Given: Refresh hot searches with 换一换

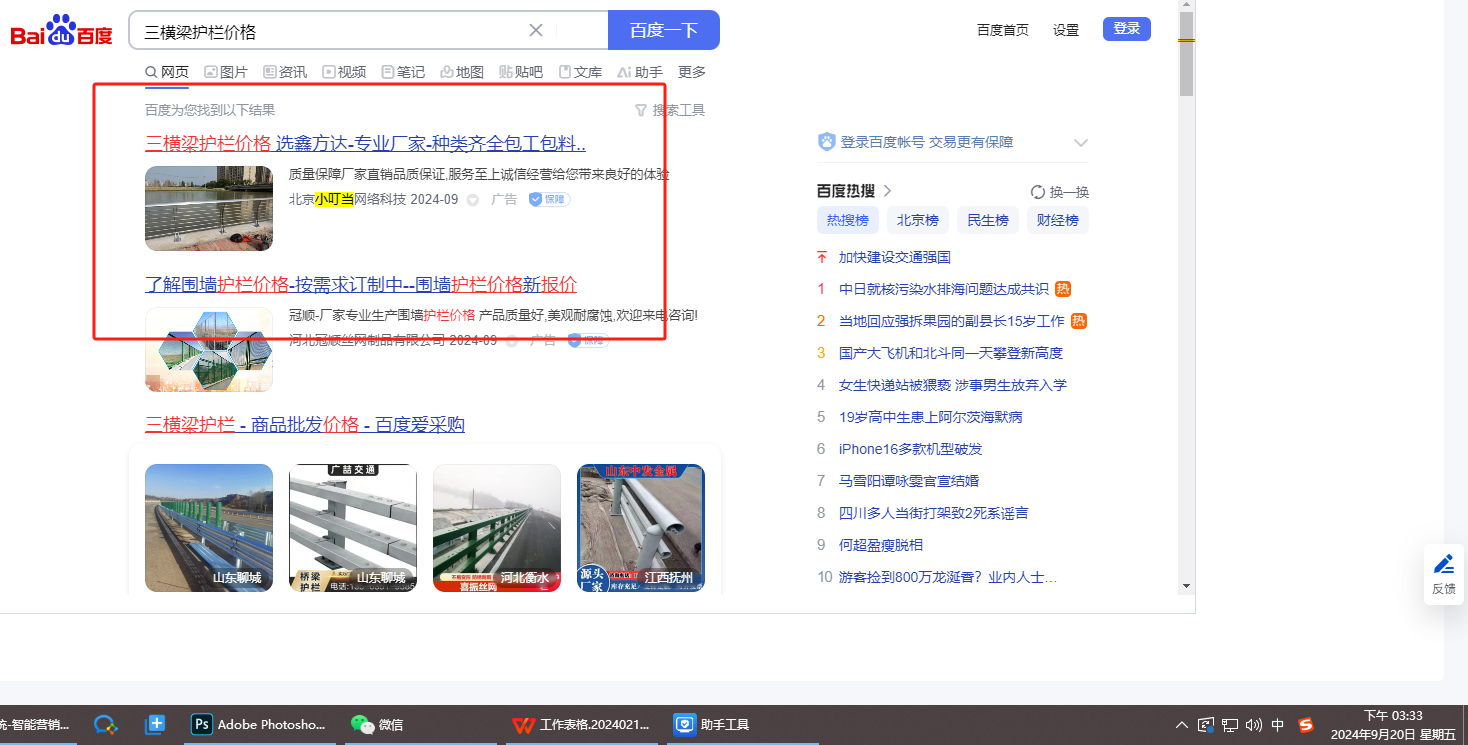Looking at the screenshot, I should [1060, 192].
